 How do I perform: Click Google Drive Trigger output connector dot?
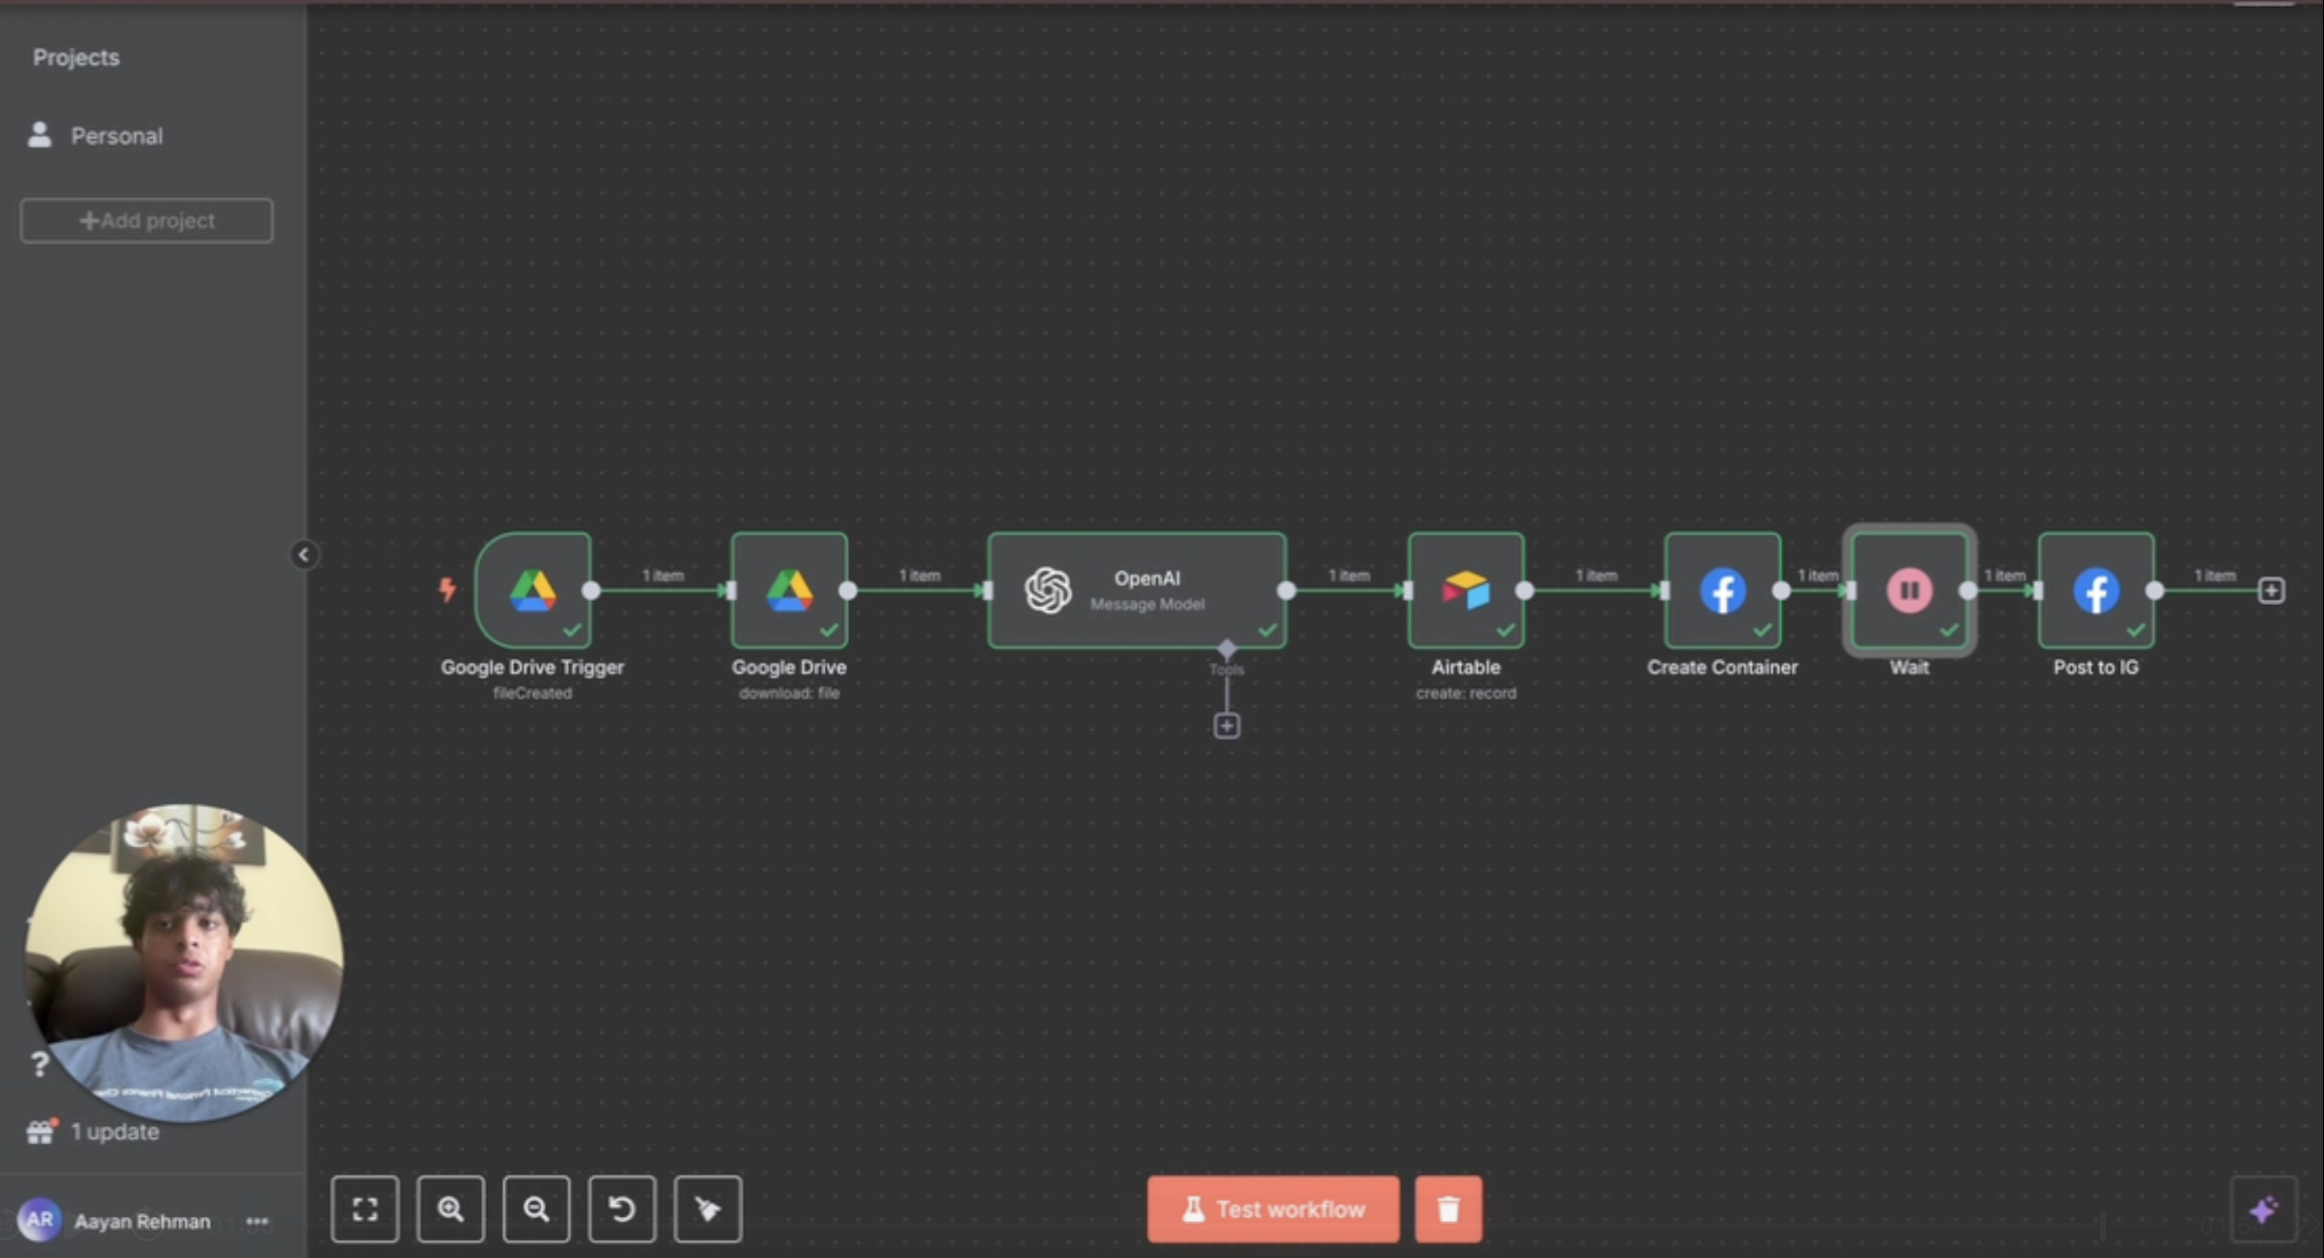click(x=591, y=590)
